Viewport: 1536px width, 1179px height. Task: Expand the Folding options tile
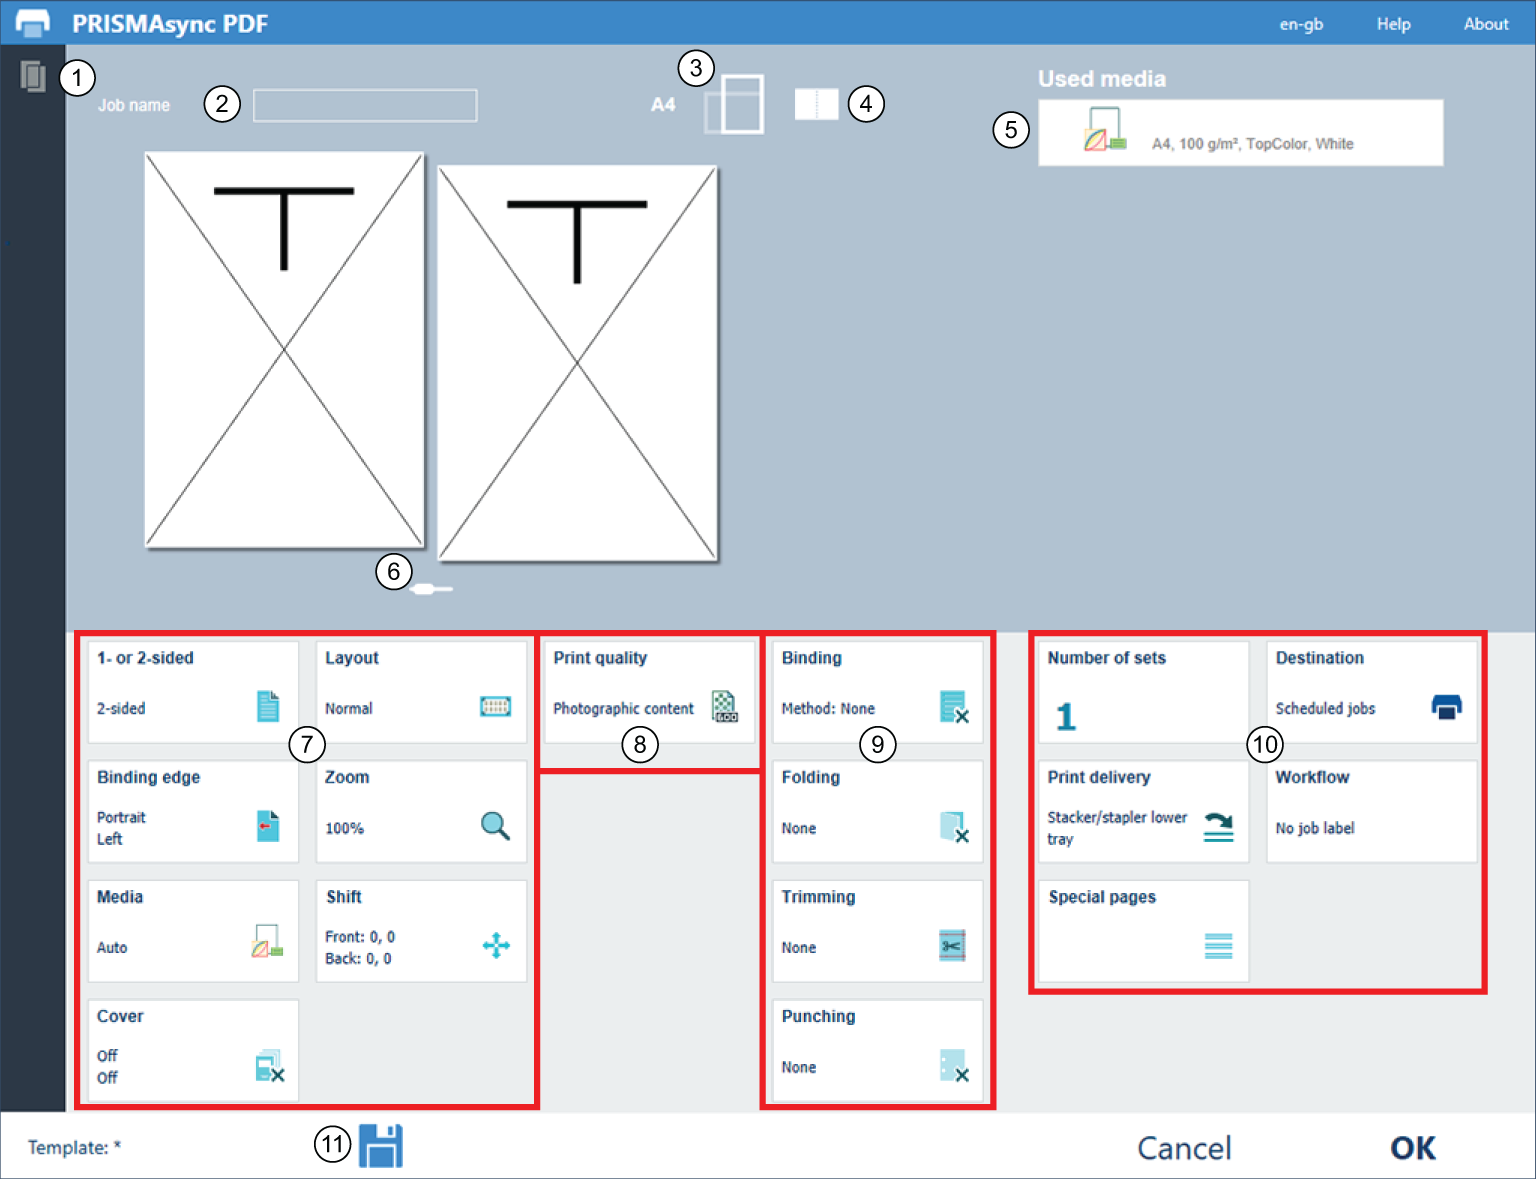point(877,811)
